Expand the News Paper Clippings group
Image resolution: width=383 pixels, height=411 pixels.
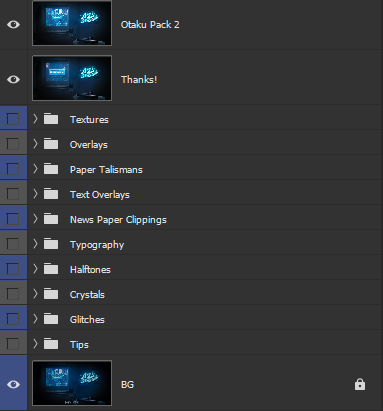tap(35, 219)
